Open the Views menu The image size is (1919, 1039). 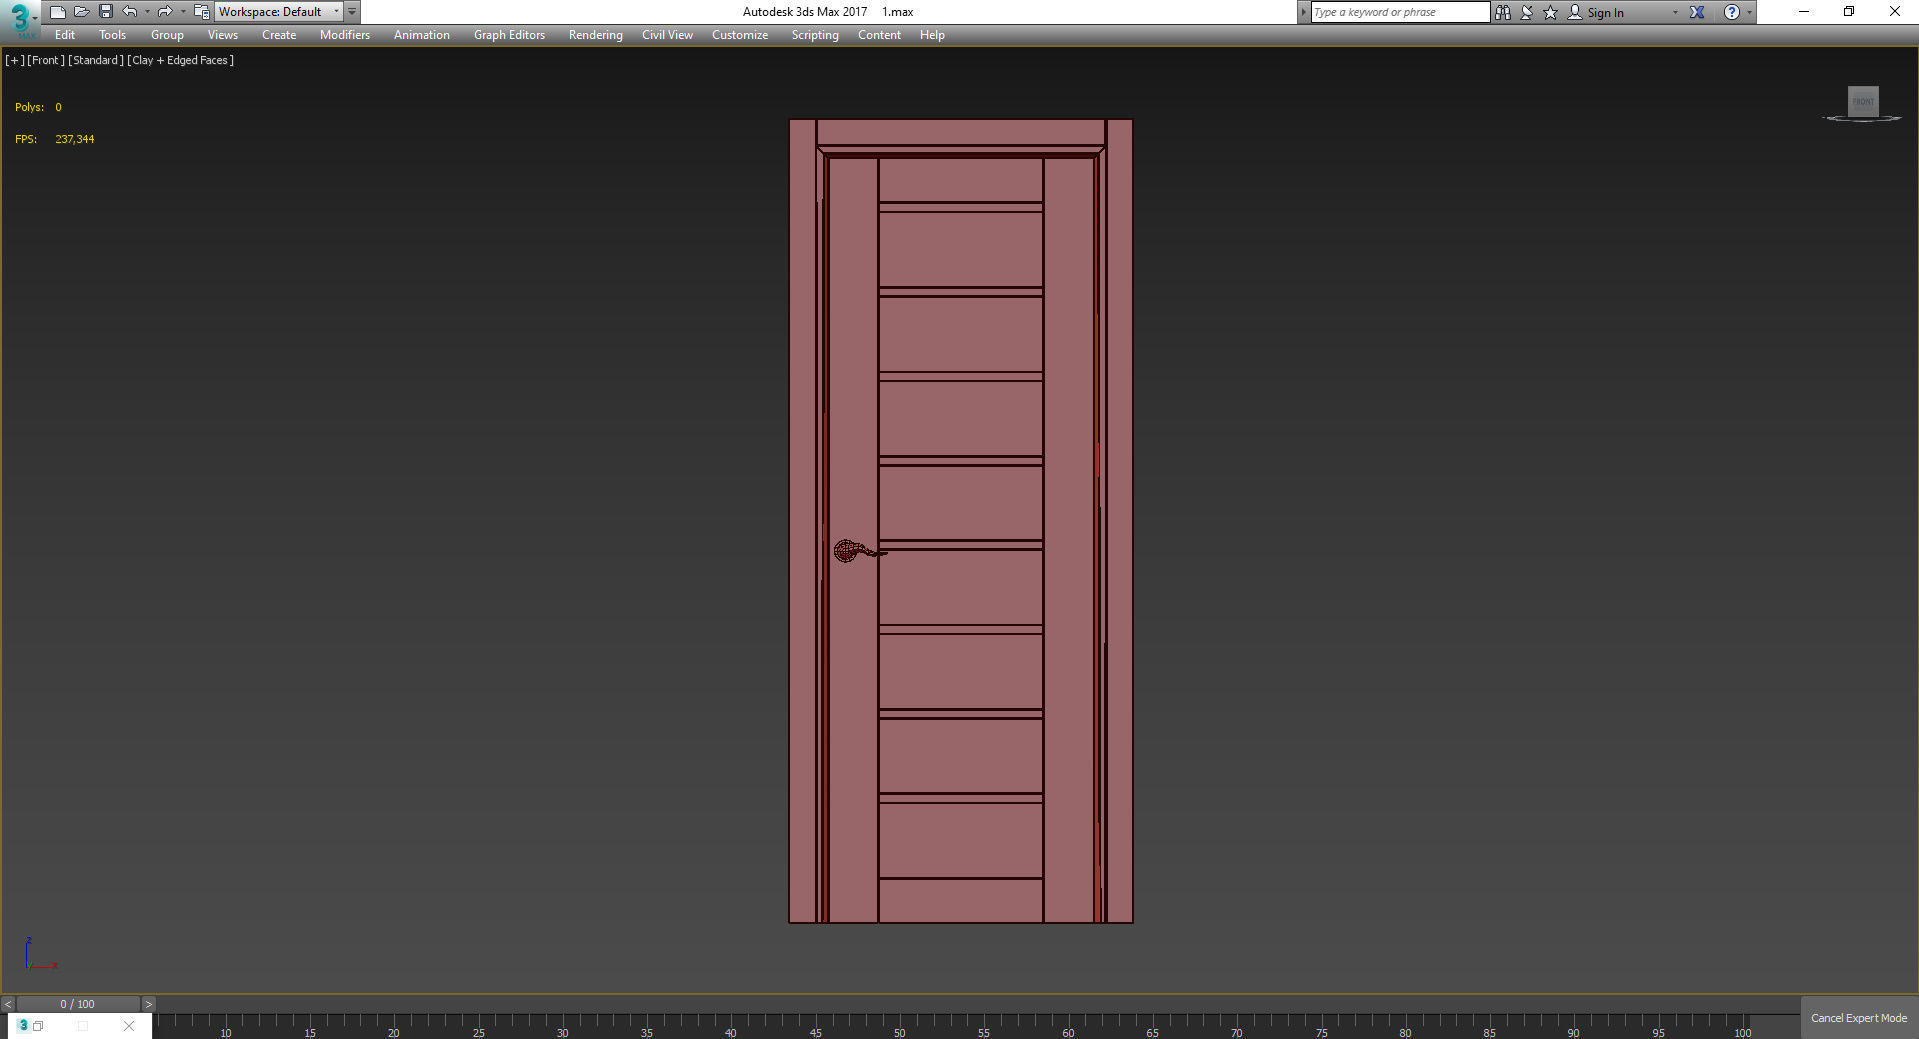[222, 35]
